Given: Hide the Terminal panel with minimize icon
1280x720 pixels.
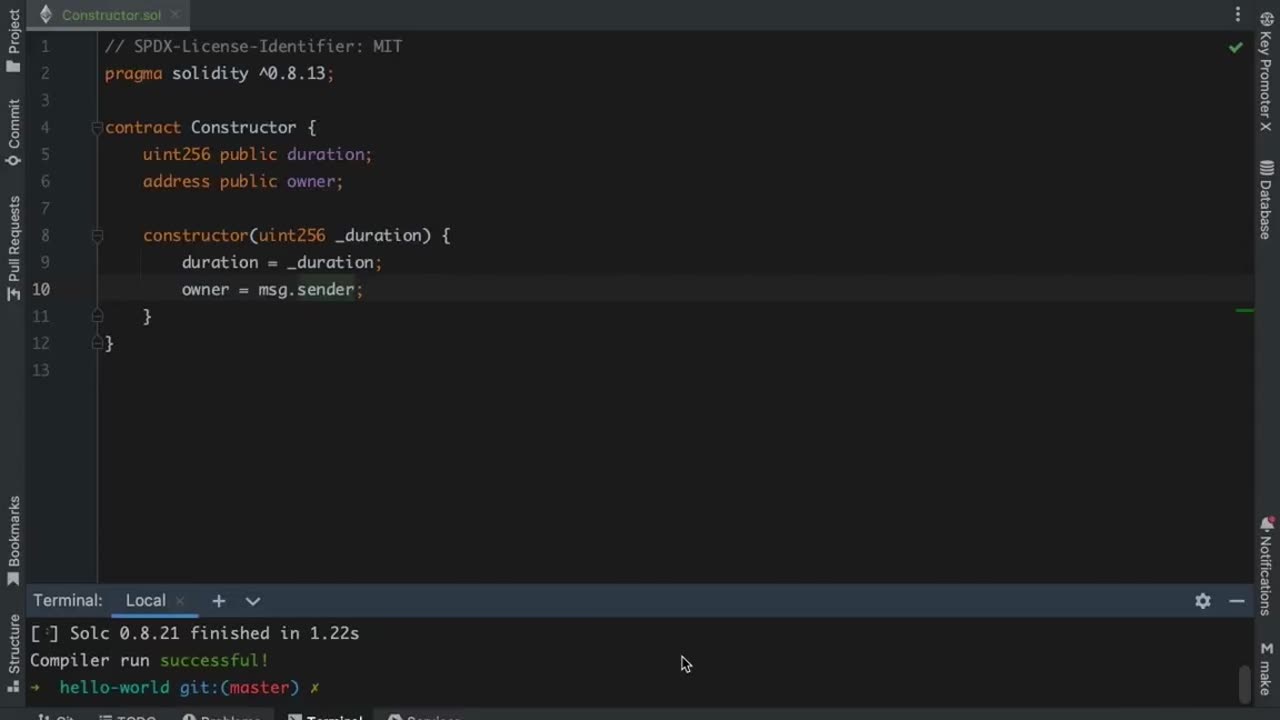Looking at the screenshot, I should point(1237,601).
